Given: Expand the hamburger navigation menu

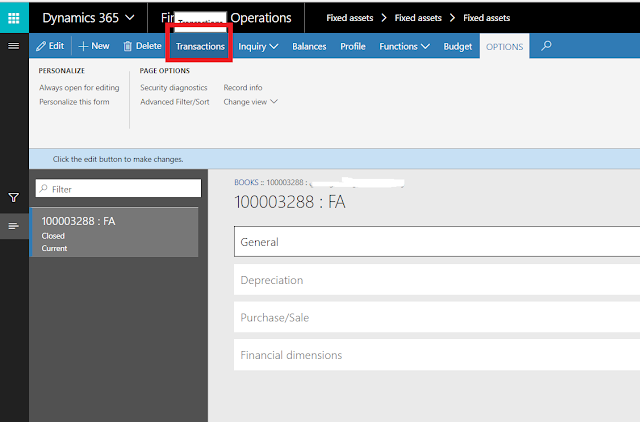Looking at the screenshot, I should pos(14,46).
